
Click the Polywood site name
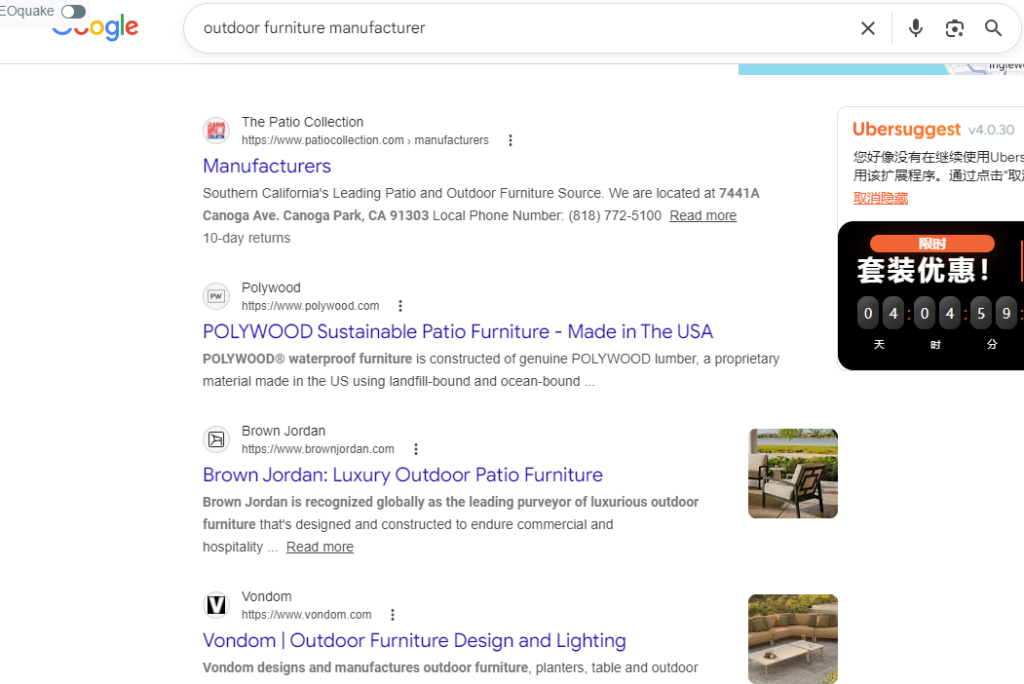coord(271,287)
